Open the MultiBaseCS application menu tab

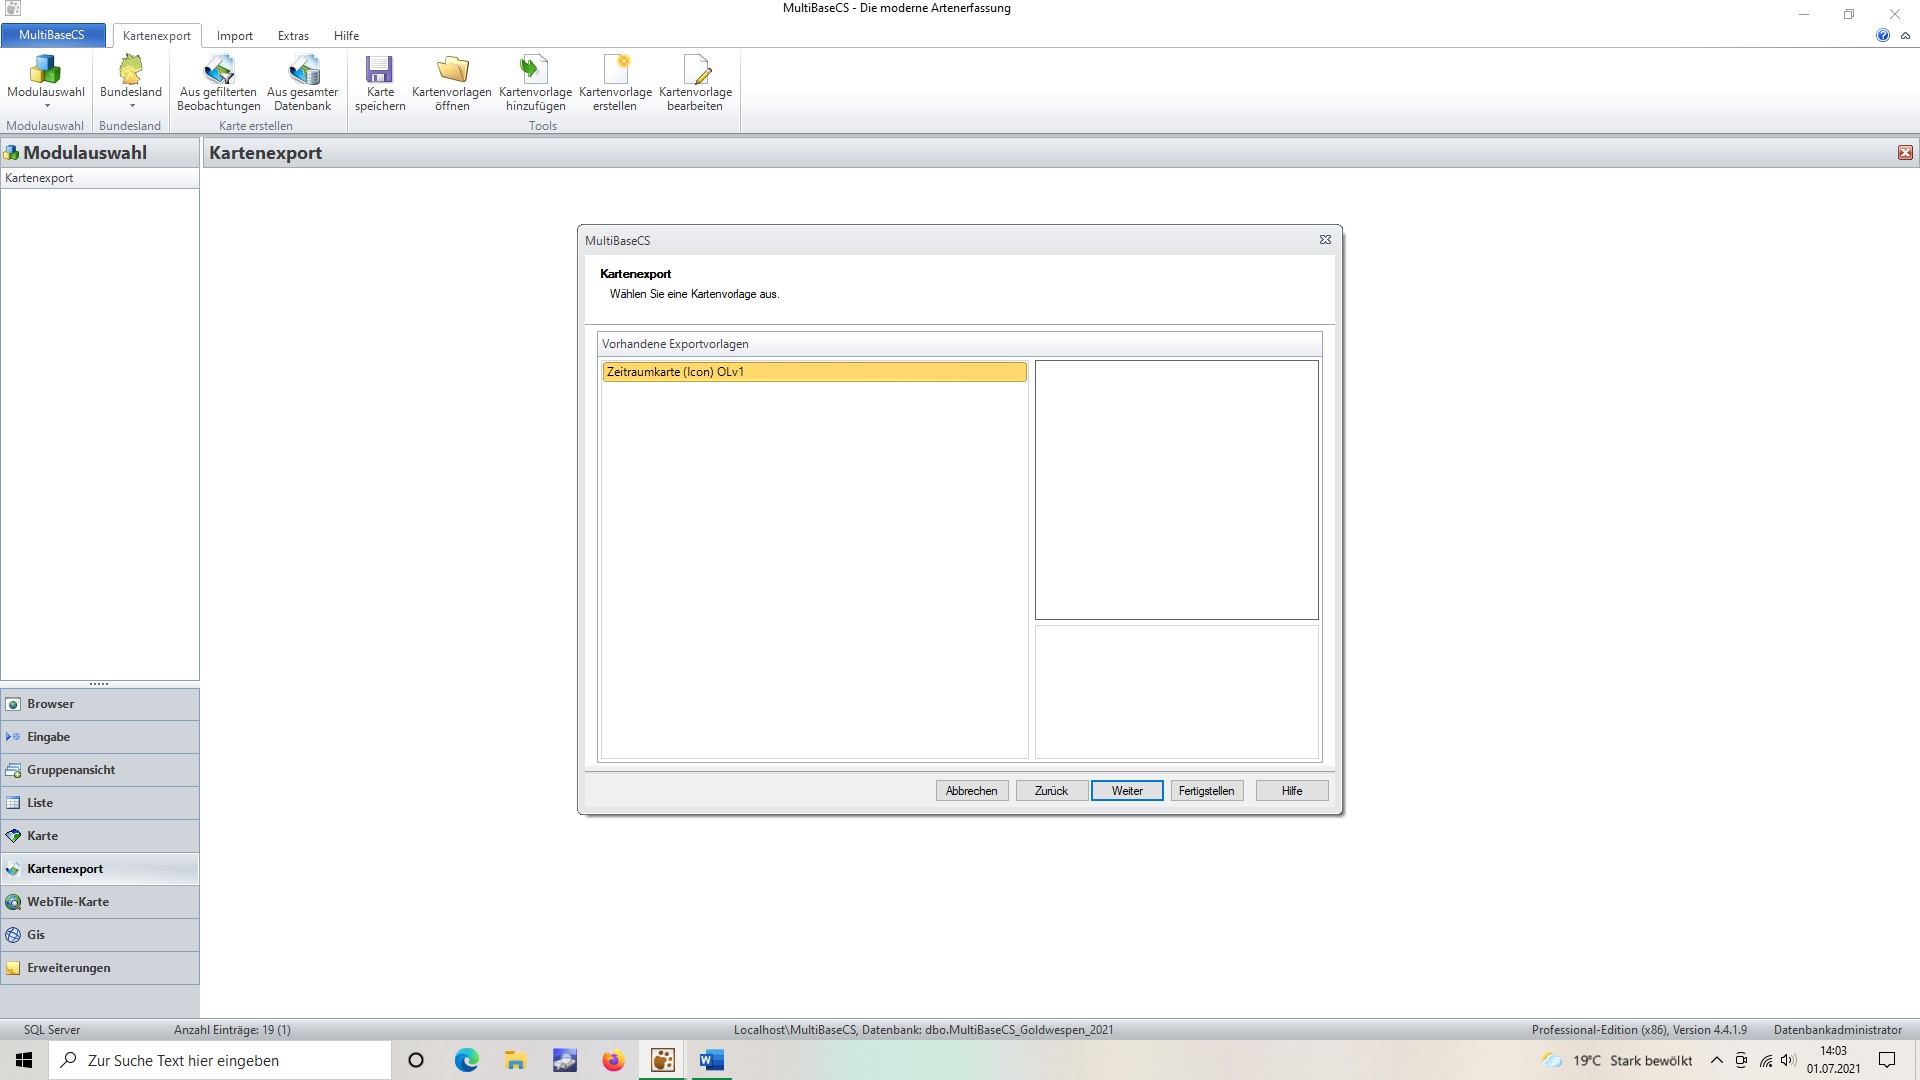pyautogui.click(x=52, y=35)
